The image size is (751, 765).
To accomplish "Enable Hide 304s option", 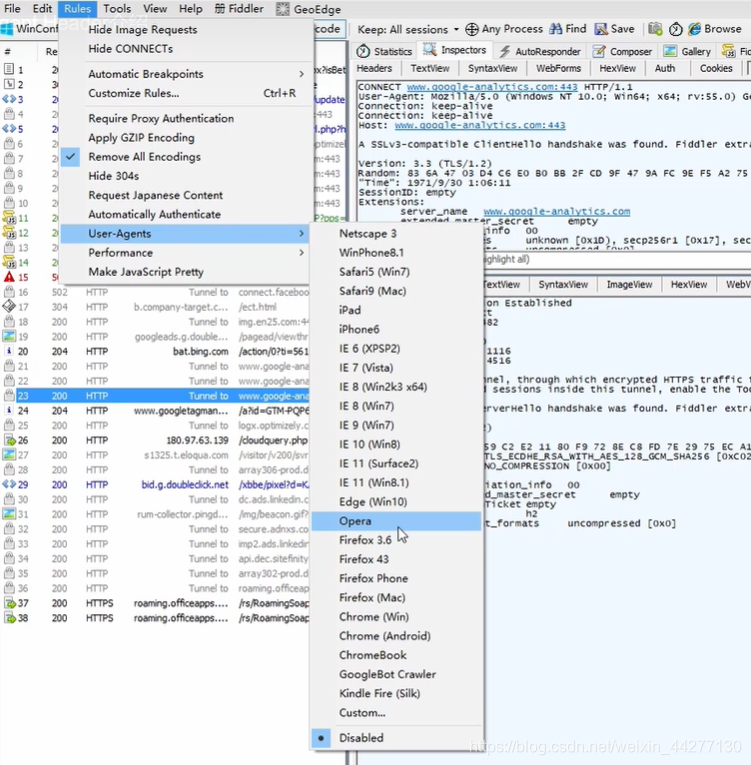I will click(185, 176).
